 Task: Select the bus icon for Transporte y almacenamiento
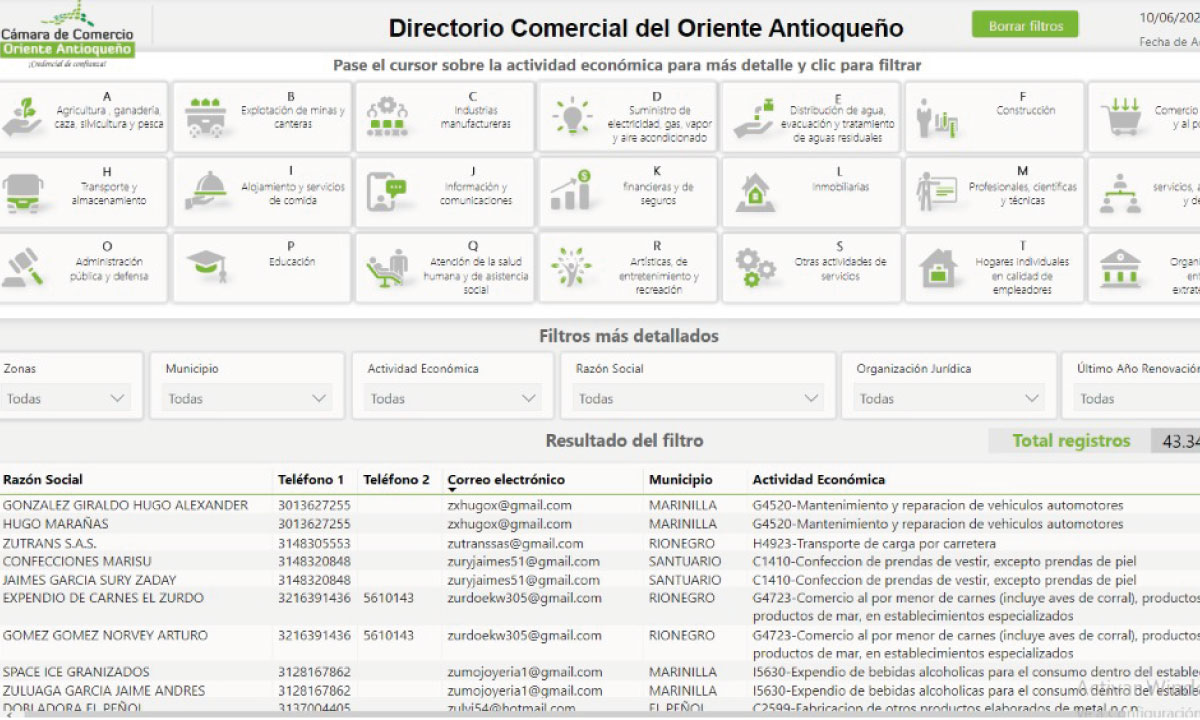(24, 192)
